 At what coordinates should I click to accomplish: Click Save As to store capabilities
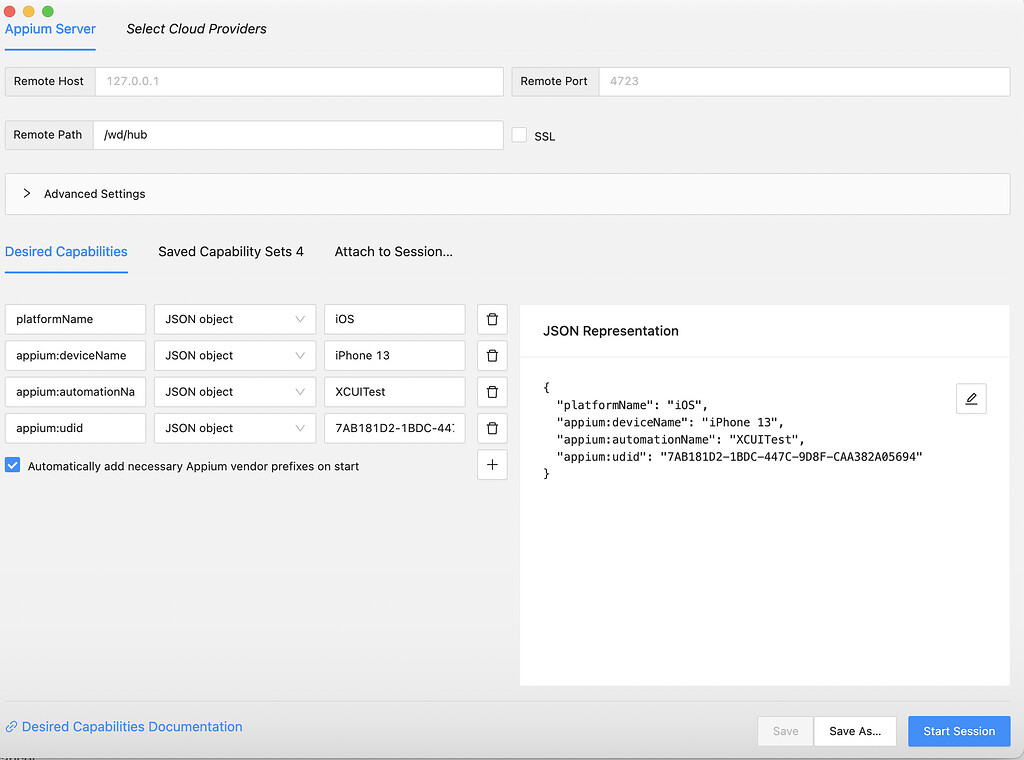coord(854,731)
